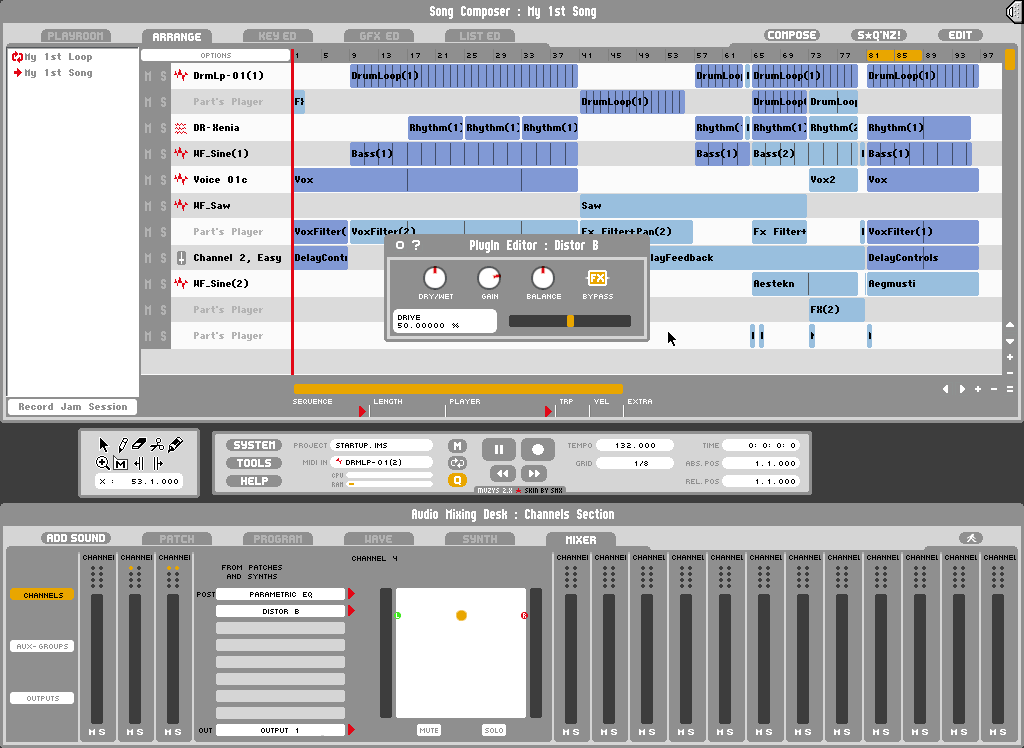This screenshot has height=748, width=1024.
Task: Click the arranger vertical scroll up arrow
Action: tap(1010, 325)
